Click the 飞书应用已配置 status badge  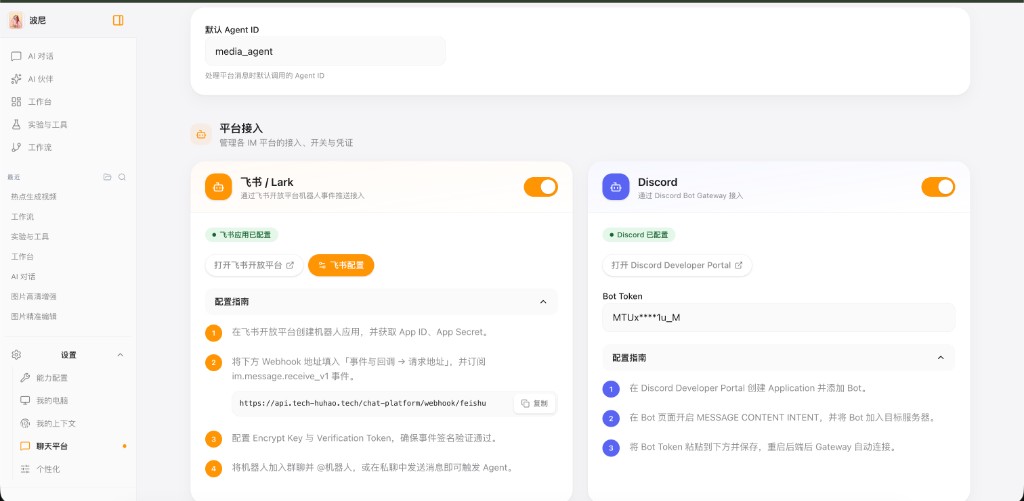242,234
